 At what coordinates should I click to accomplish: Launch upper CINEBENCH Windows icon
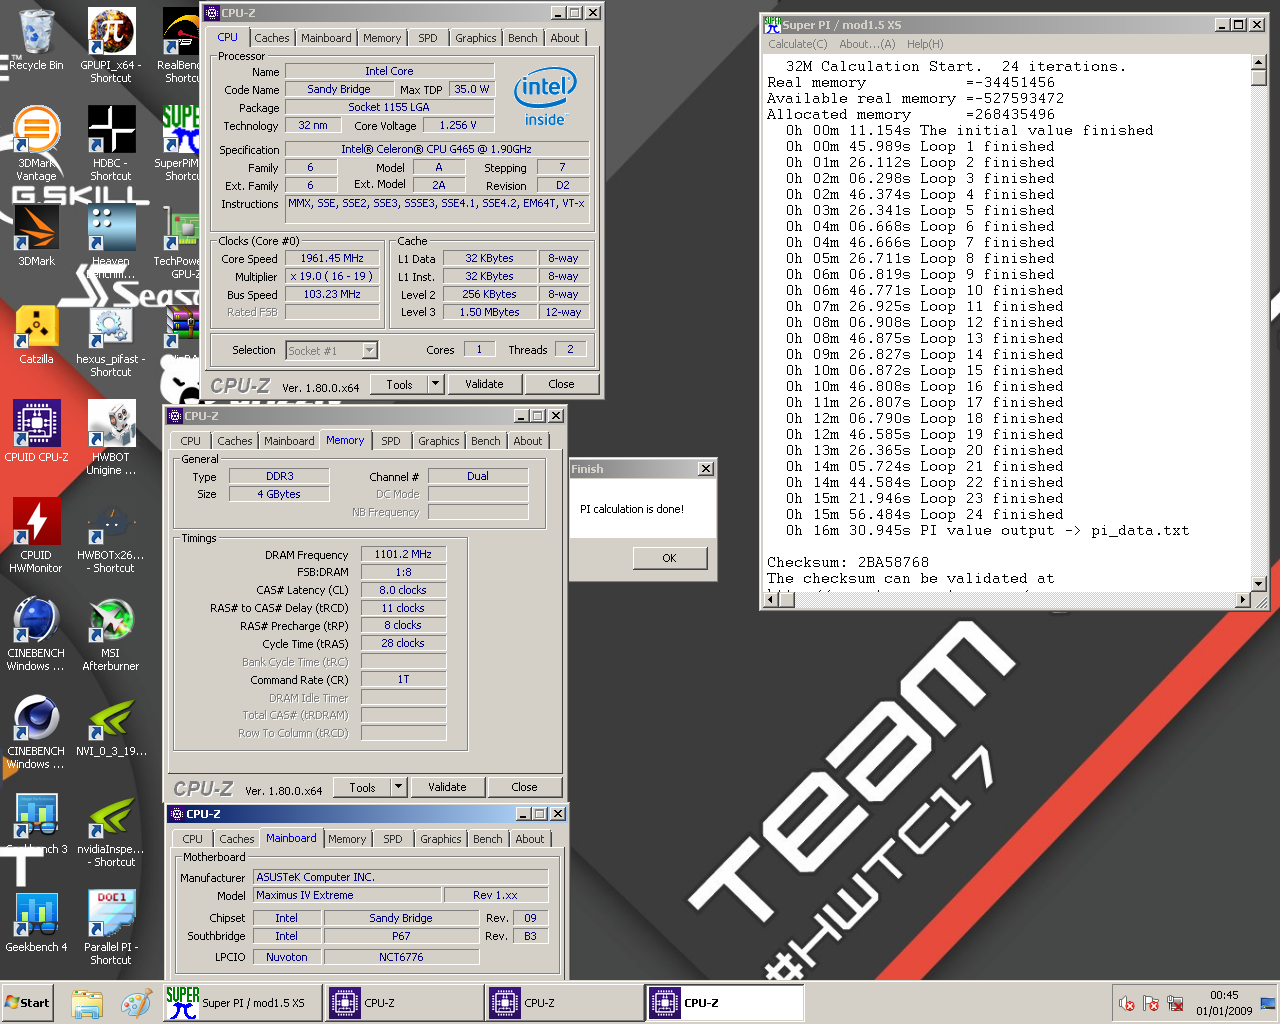(x=36, y=633)
